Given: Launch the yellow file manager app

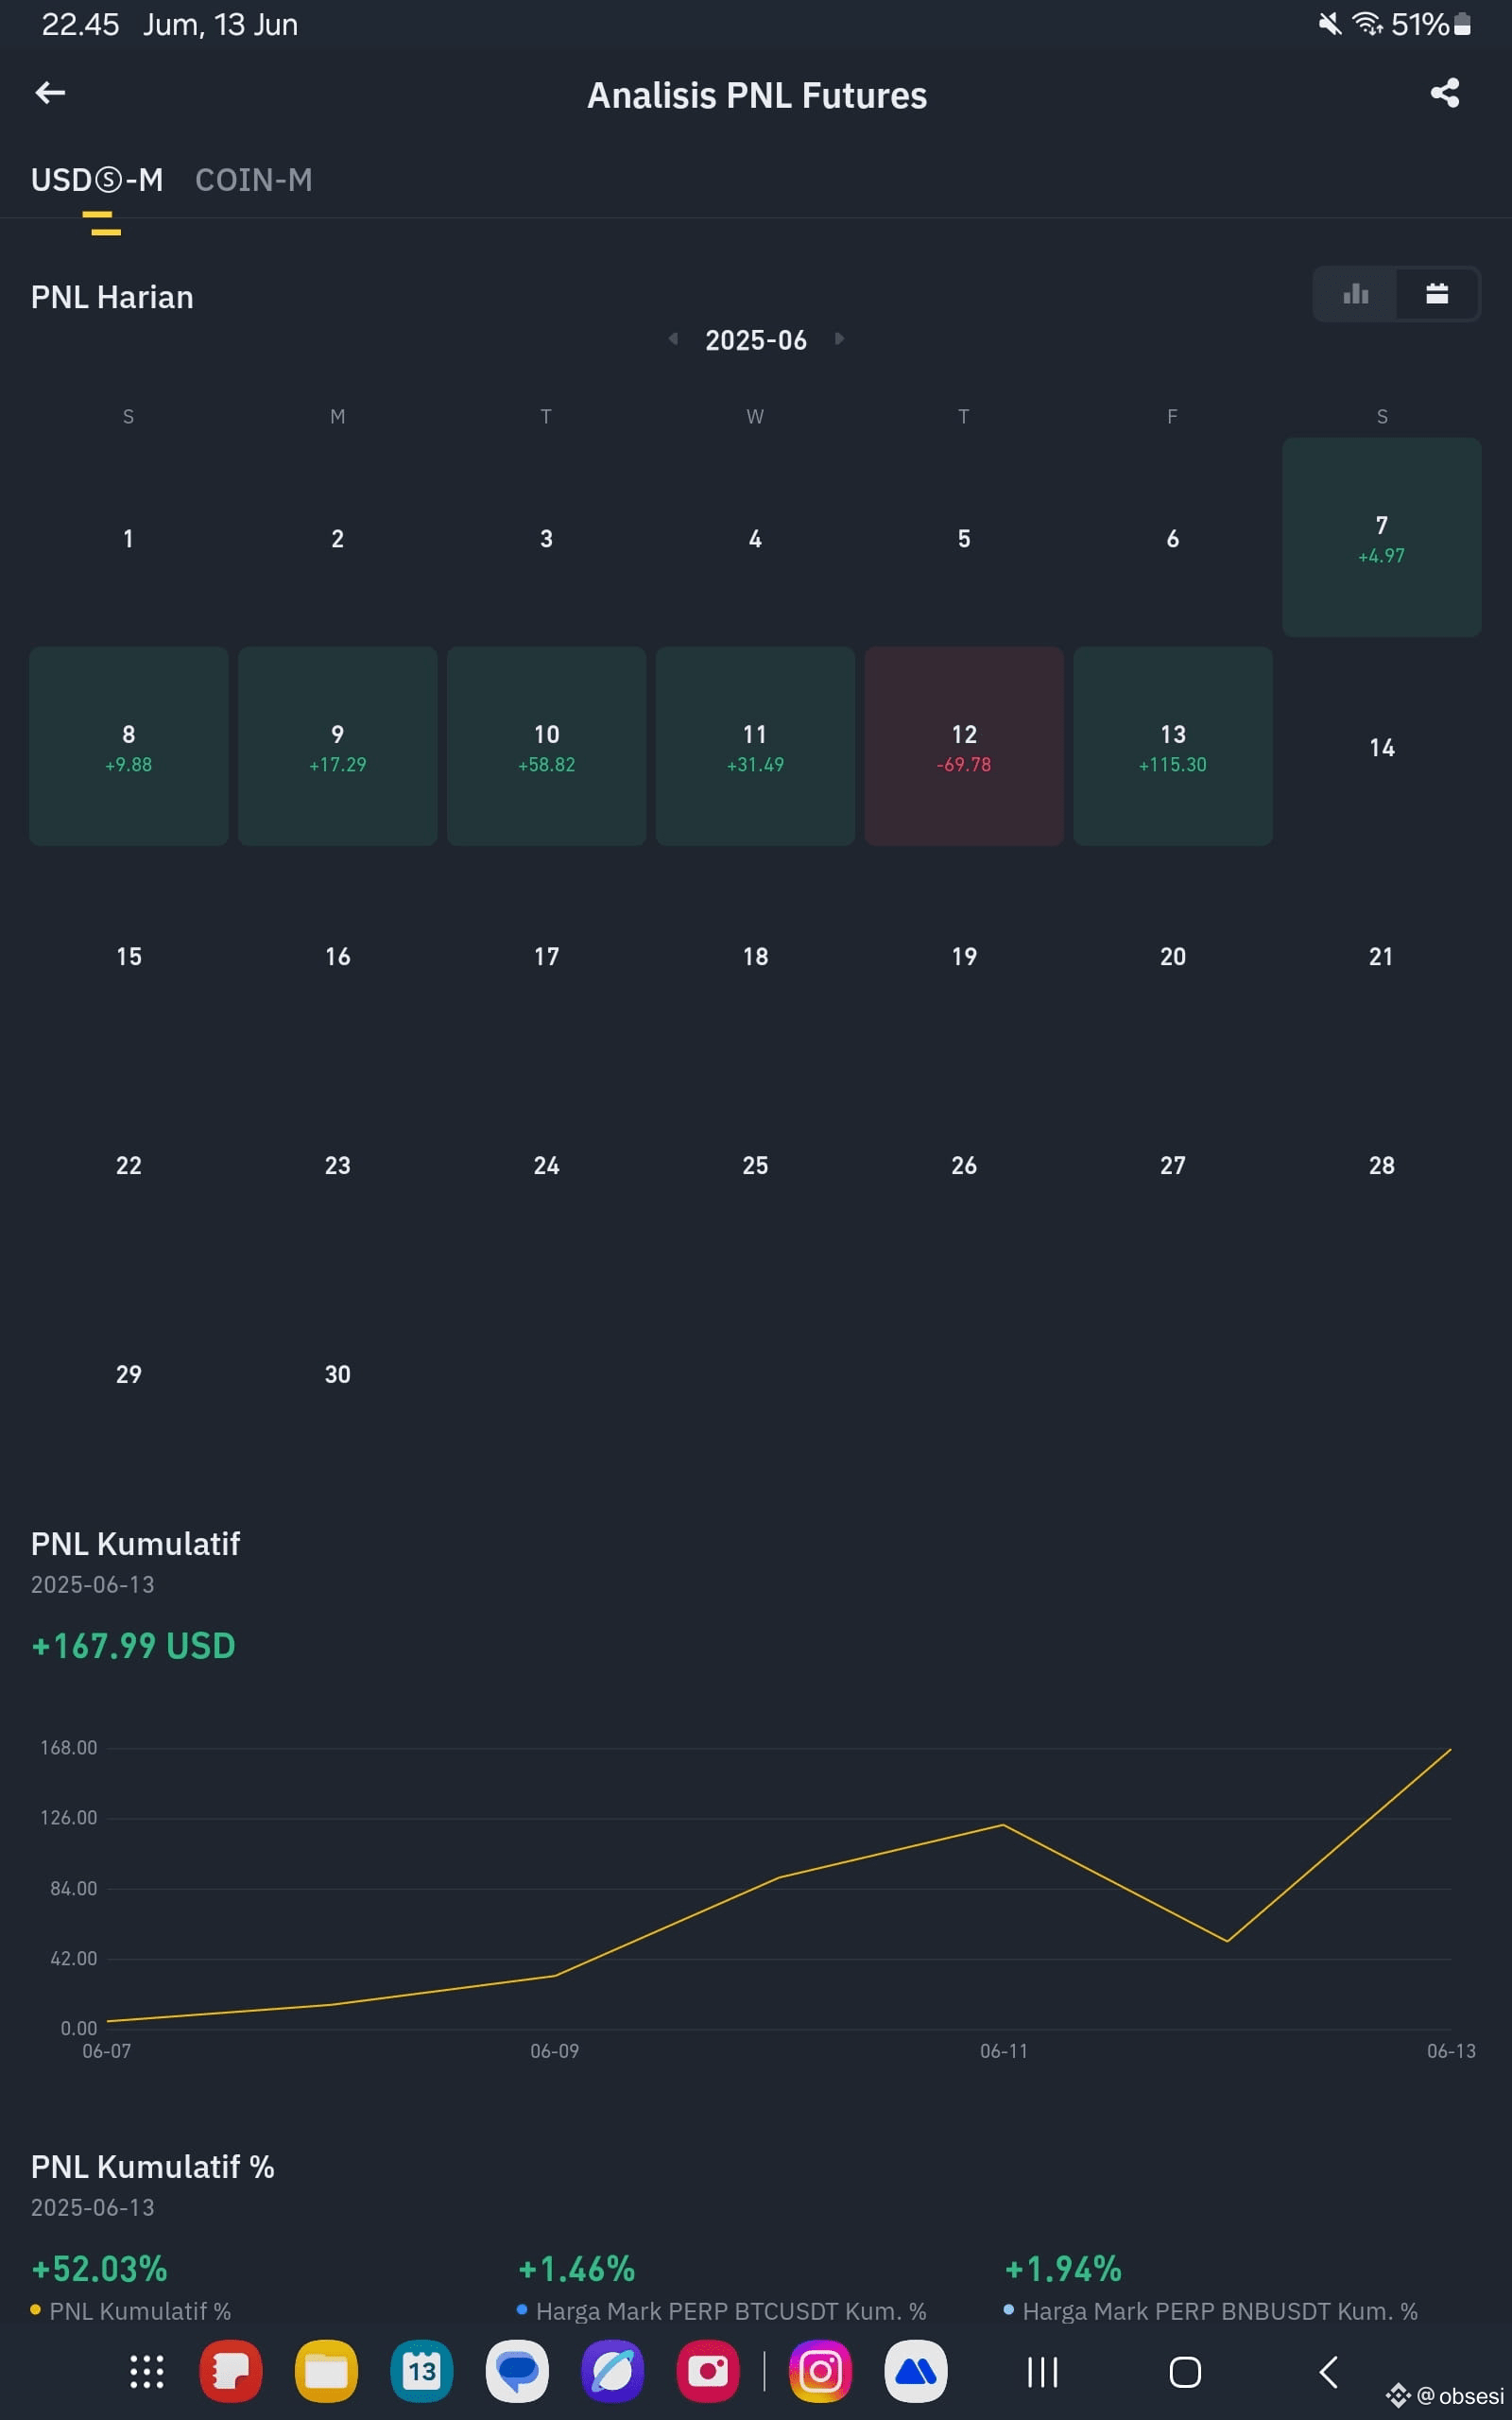Looking at the screenshot, I should point(326,2371).
